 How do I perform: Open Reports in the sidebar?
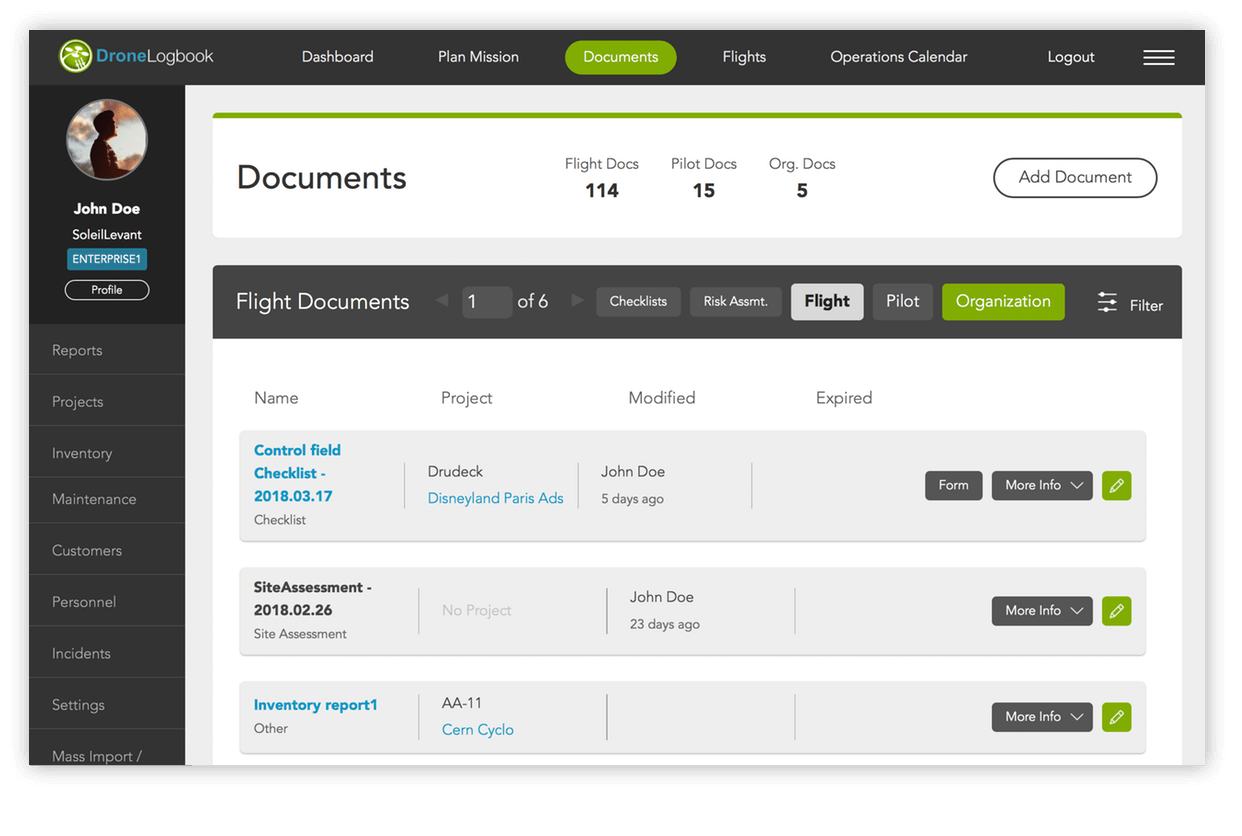pyautogui.click(x=107, y=350)
